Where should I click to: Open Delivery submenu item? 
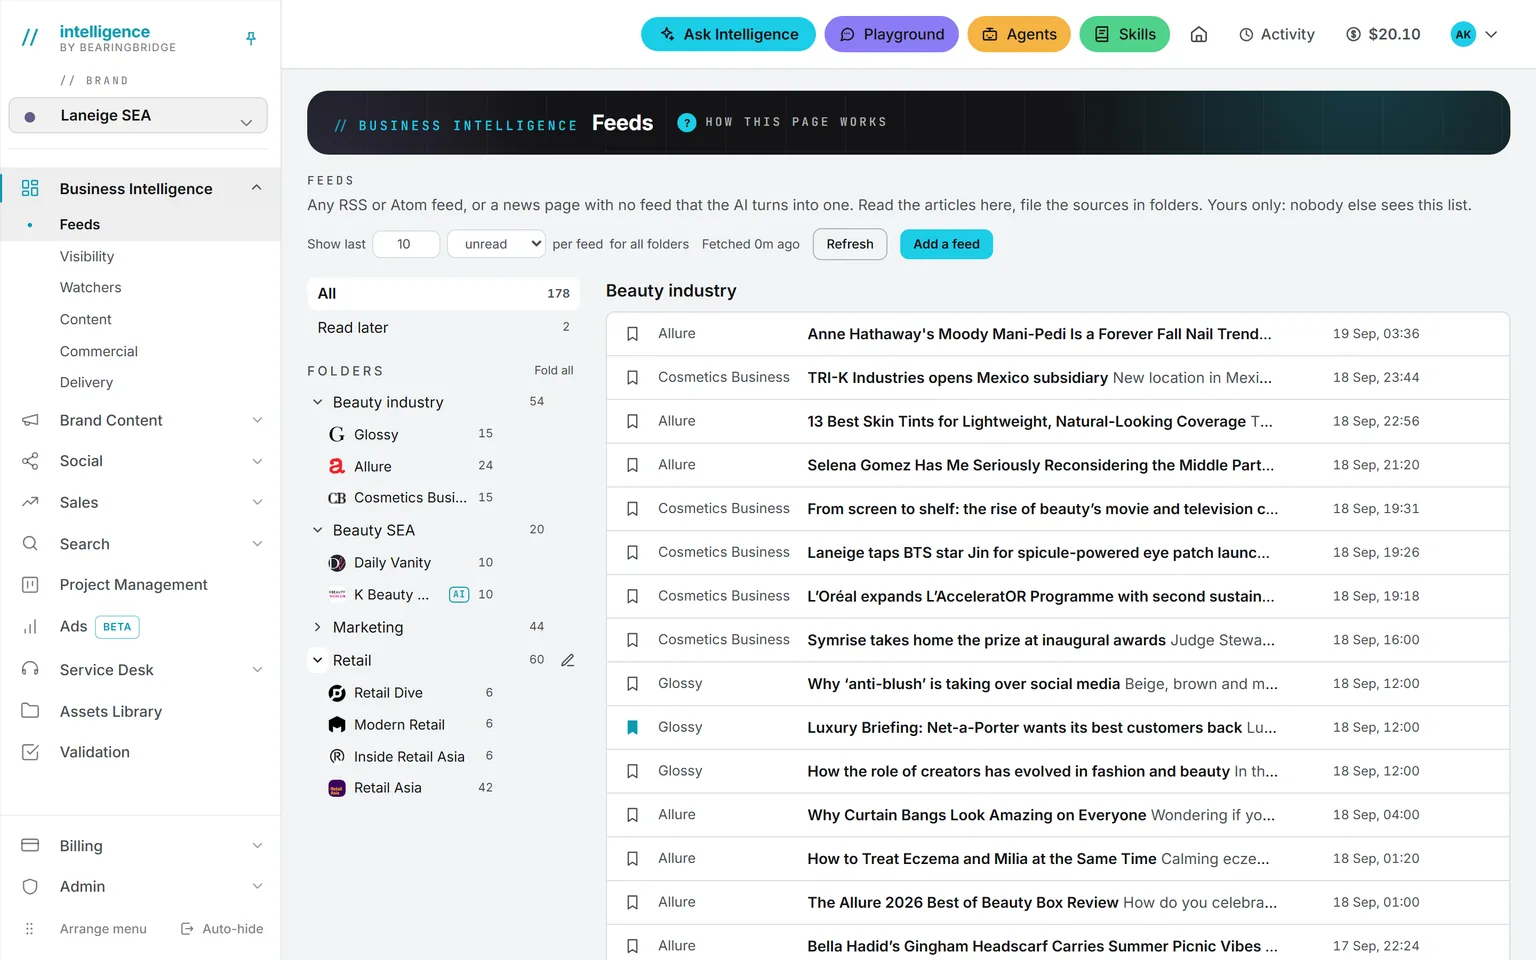(87, 383)
